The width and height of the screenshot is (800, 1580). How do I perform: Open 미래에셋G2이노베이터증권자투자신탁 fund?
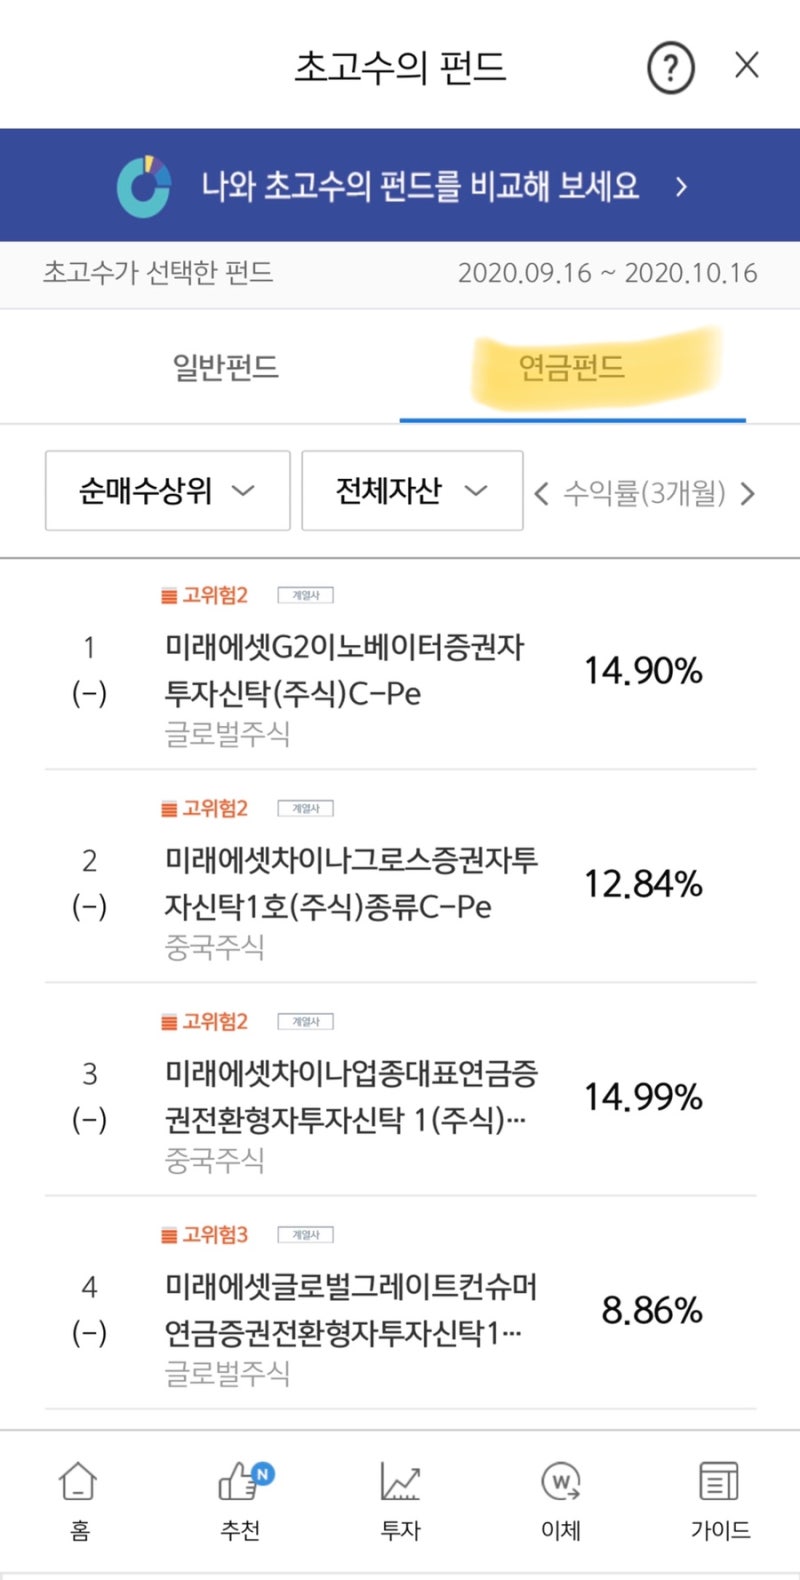(x=400, y=665)
